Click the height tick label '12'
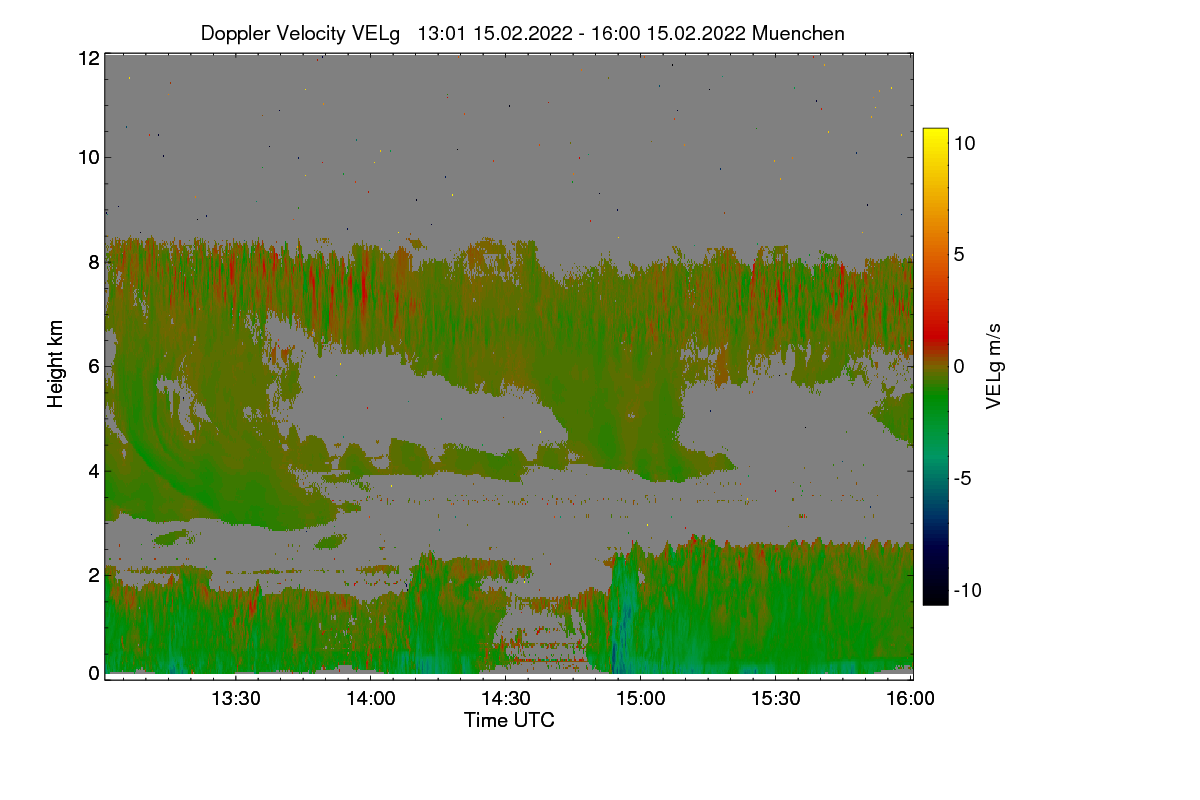Viewport: 1200px width, 800px height. 88,58
